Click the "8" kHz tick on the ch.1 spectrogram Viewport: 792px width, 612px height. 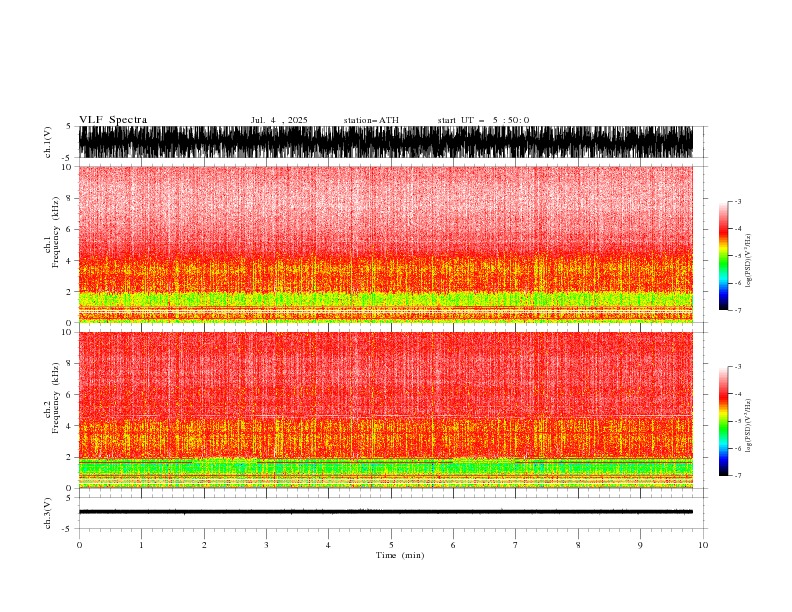[70, 198]
